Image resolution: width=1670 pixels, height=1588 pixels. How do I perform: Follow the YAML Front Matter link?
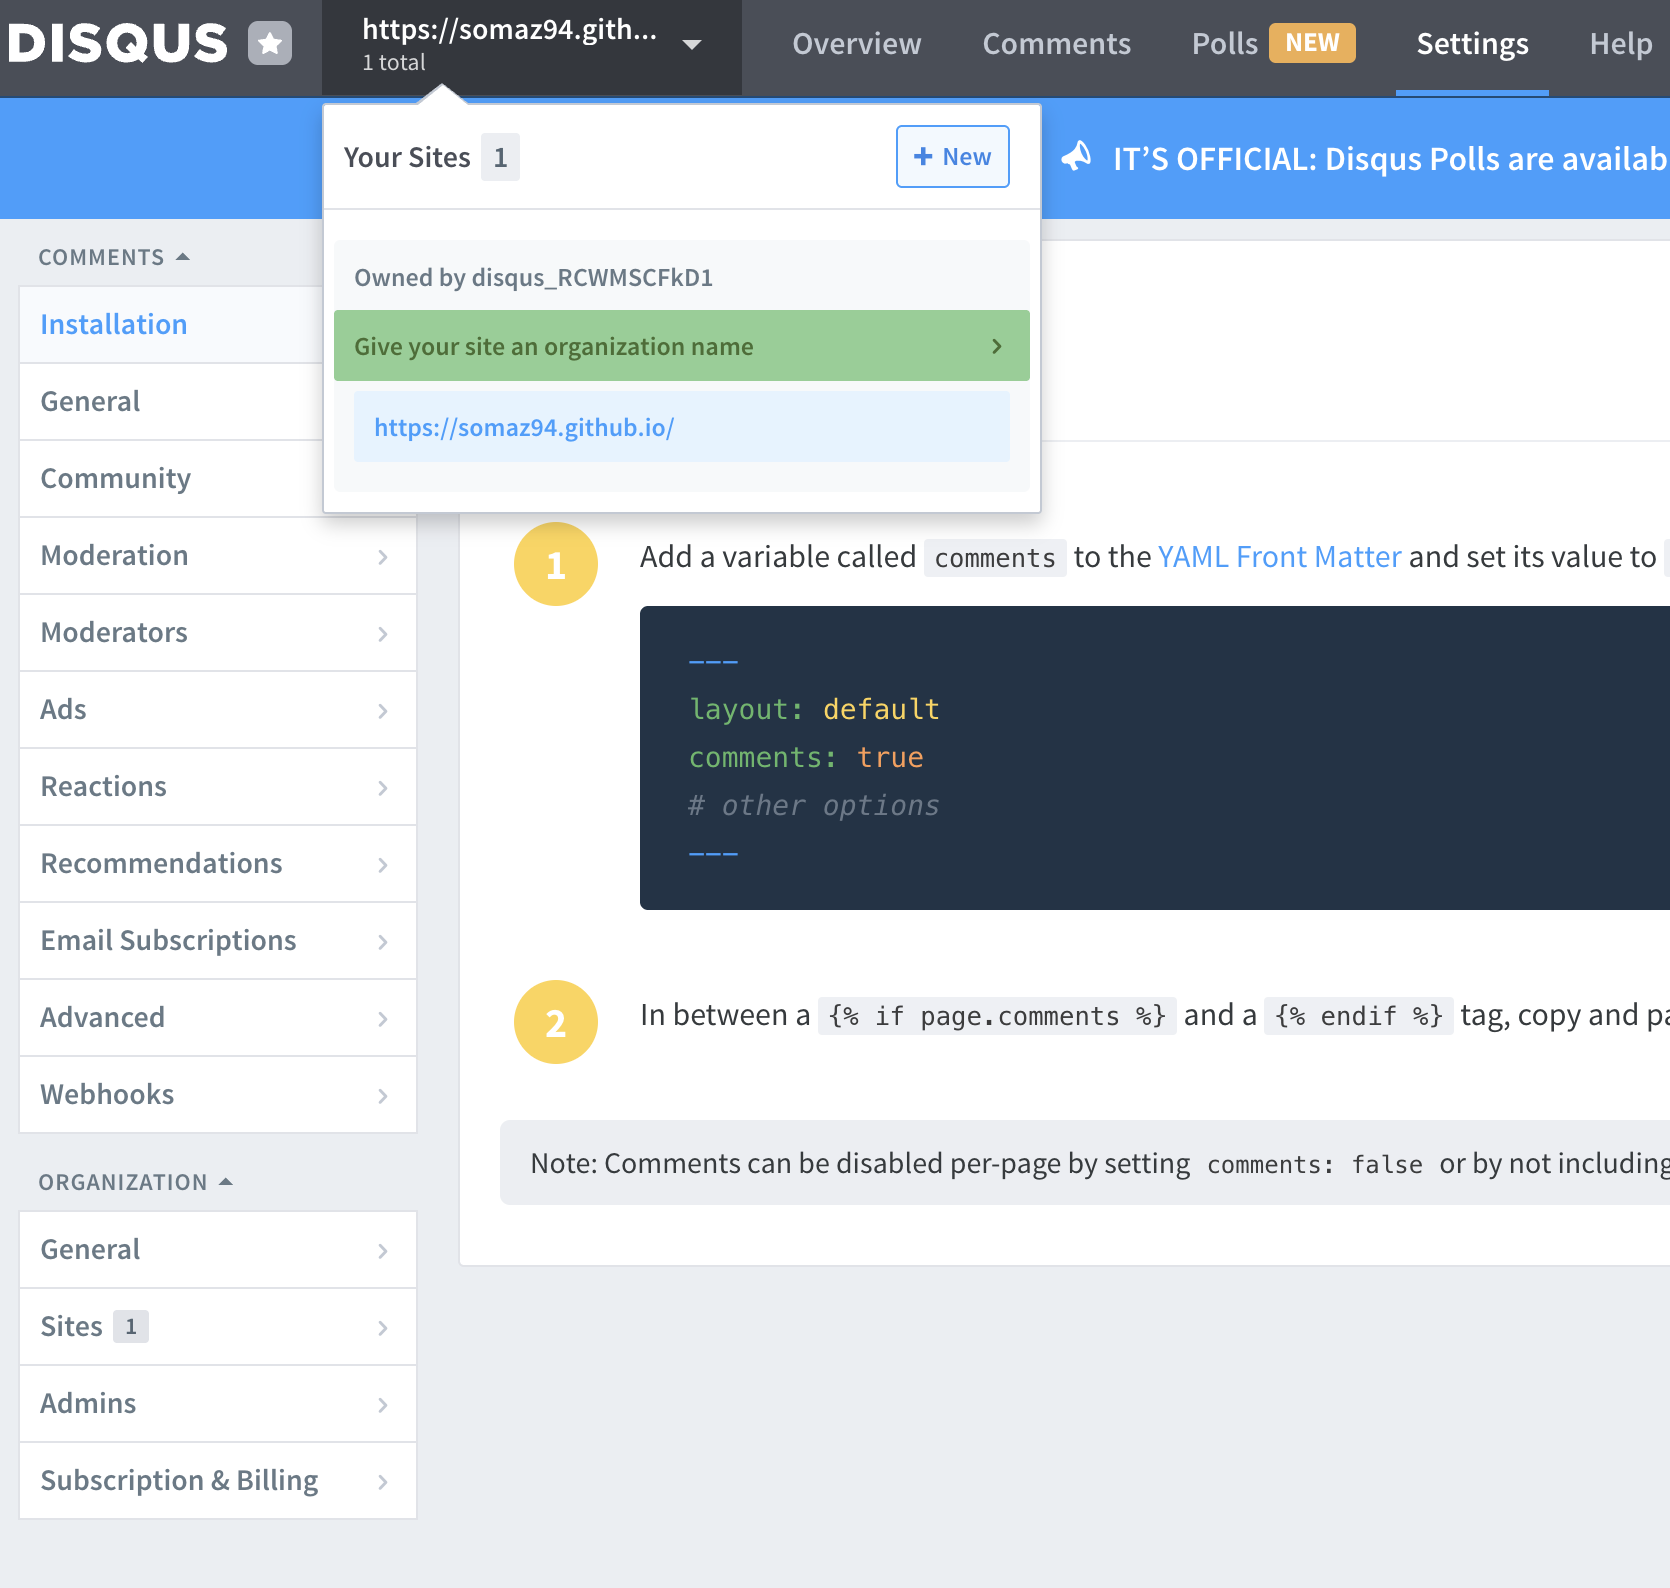pos(1279,557)
